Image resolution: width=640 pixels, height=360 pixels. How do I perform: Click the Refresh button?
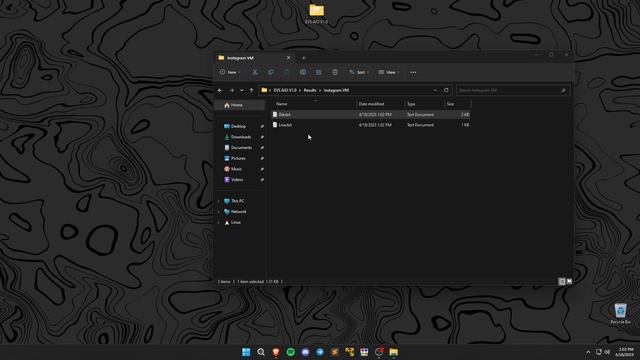[x=446, y=90]
